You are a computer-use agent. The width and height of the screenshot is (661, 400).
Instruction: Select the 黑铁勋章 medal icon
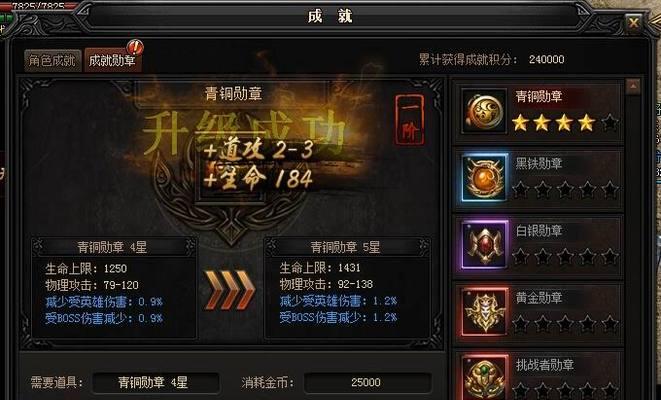pyautogui.click(x=484, y=177)
